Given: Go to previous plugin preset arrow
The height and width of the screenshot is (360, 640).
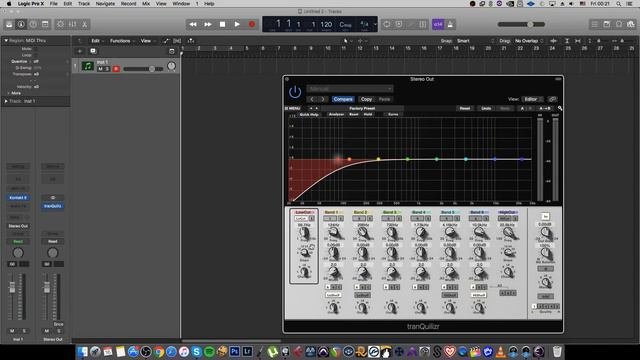Looking at the screenshot, I should [x=312, y=99].
